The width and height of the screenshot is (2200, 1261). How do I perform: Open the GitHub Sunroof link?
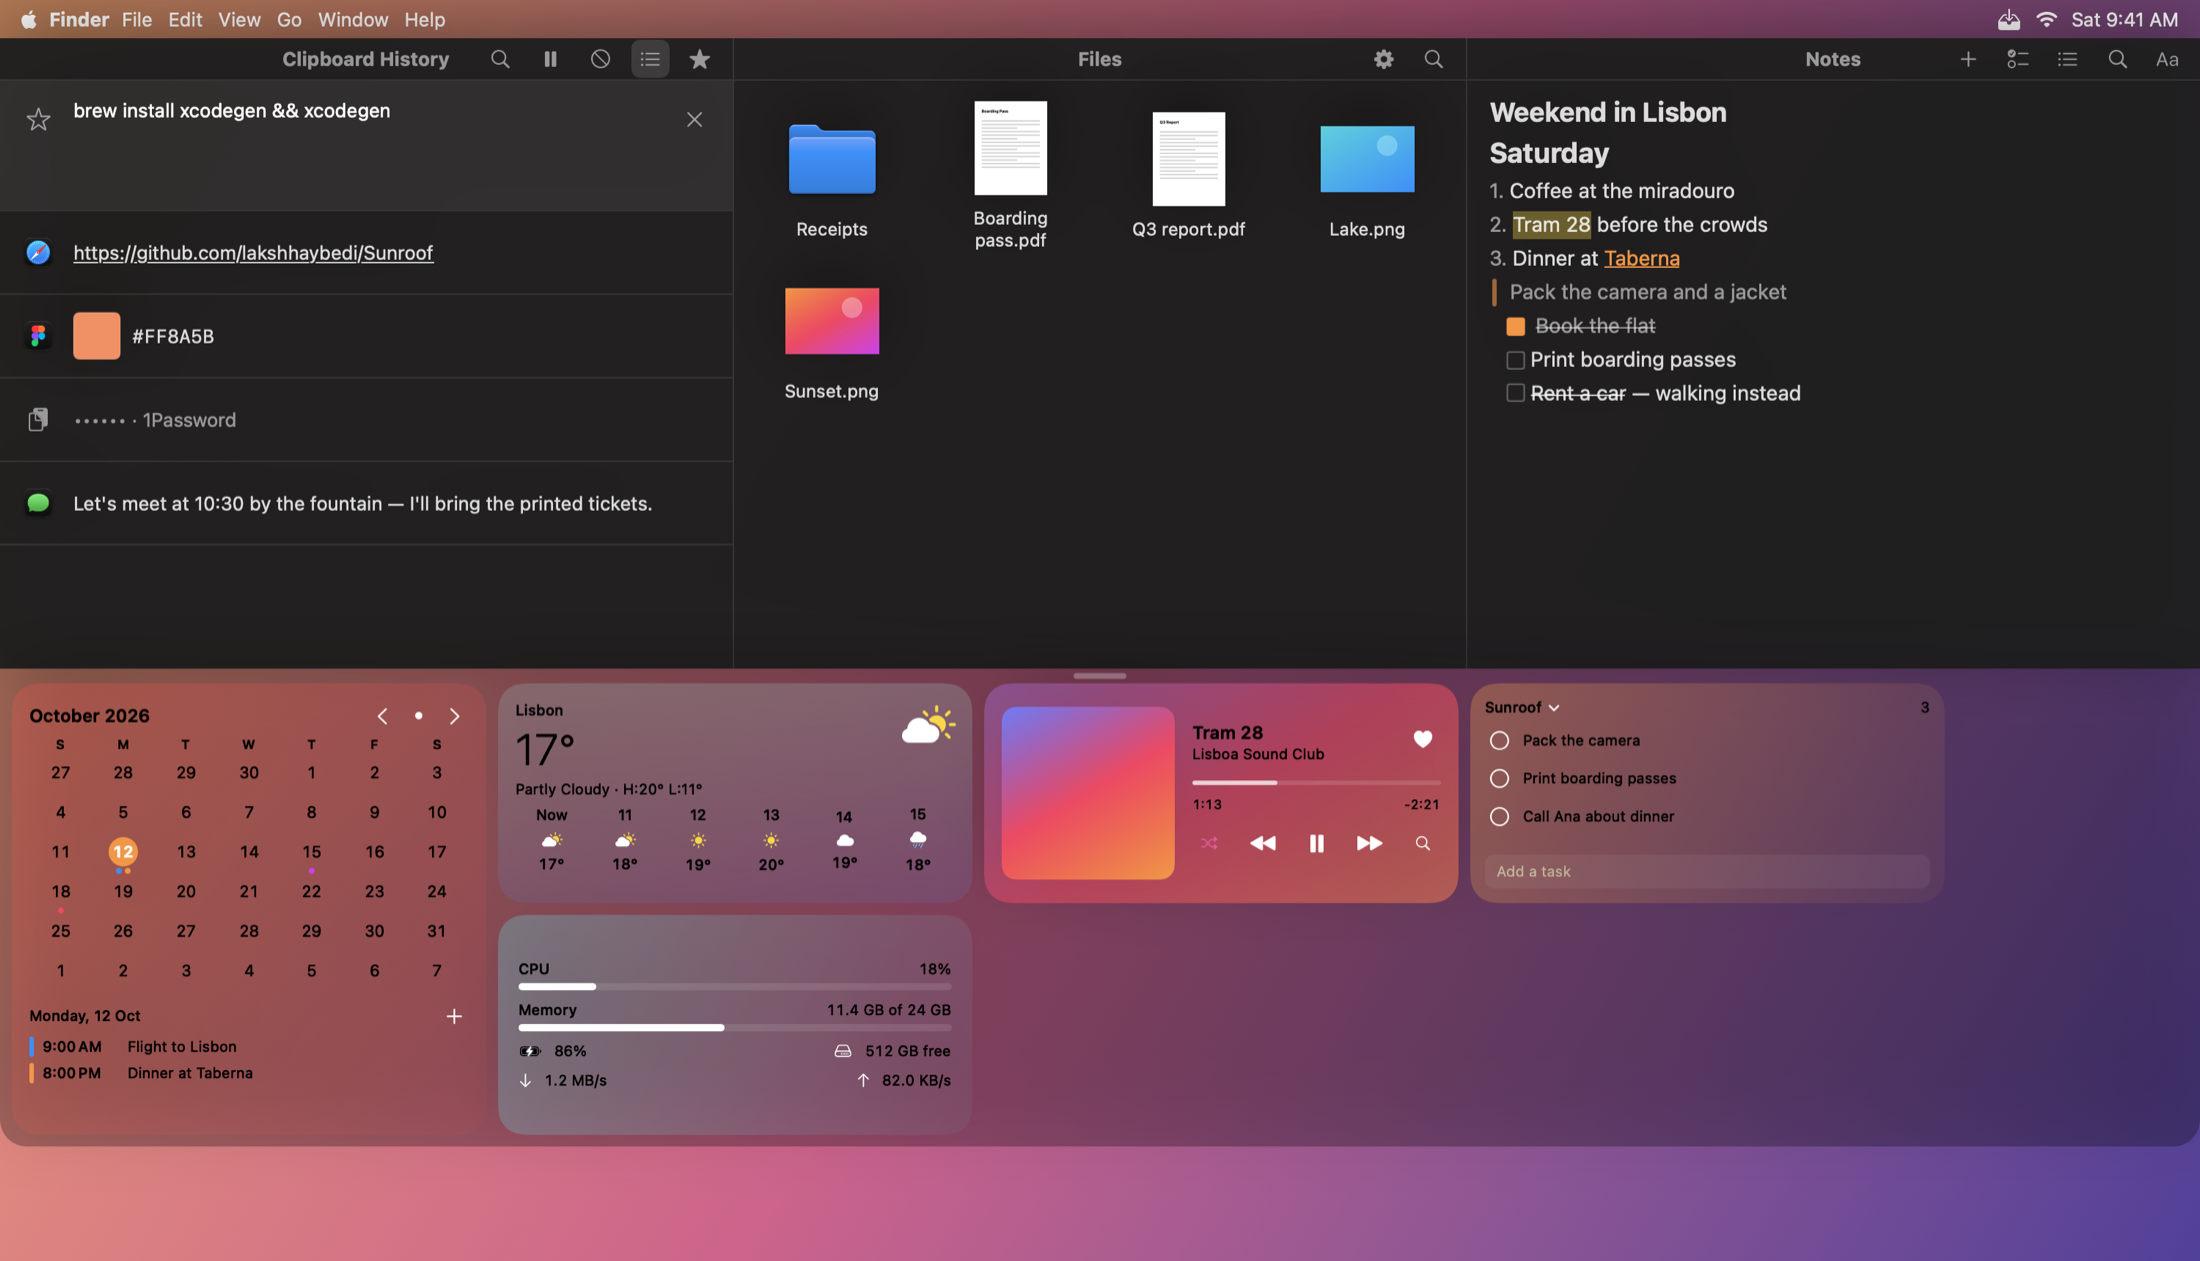[253, 253]
